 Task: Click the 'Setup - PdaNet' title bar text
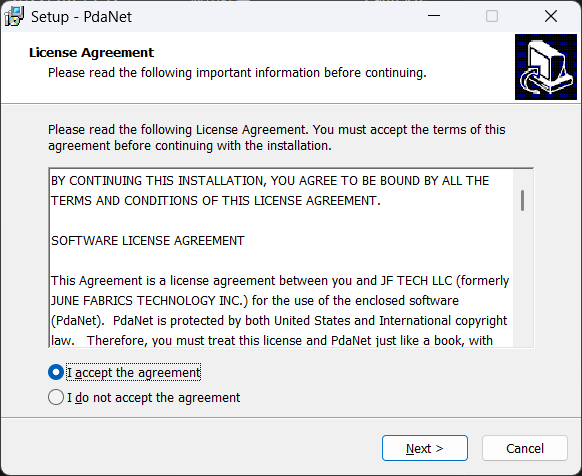click(x=81, y=17)
